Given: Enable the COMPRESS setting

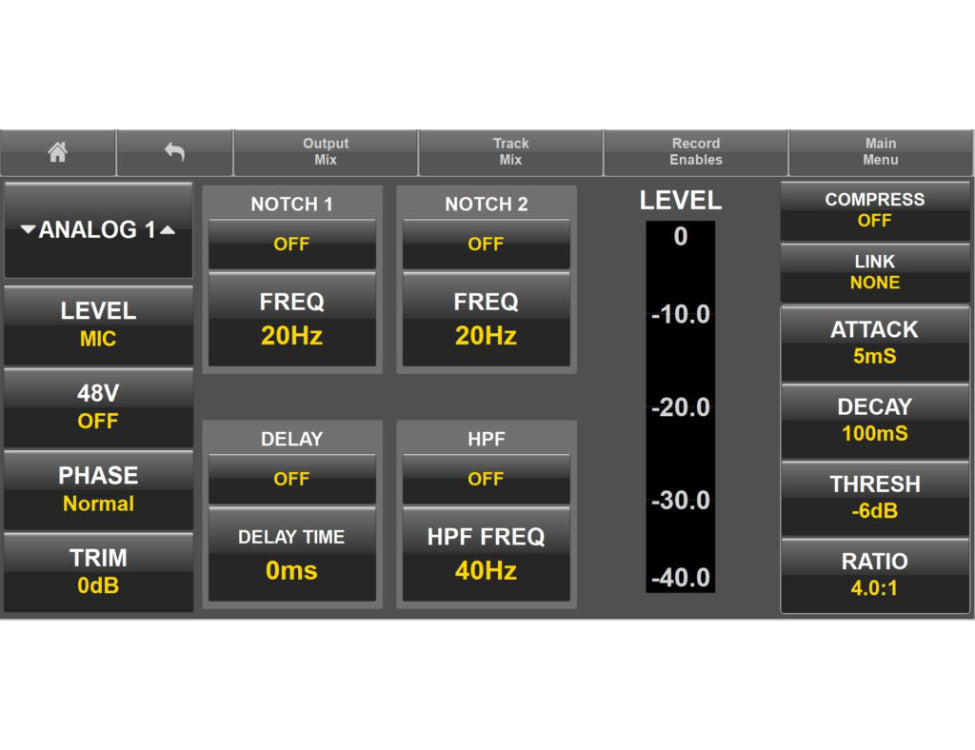Looking at the screenshot, I should (874, 209).
